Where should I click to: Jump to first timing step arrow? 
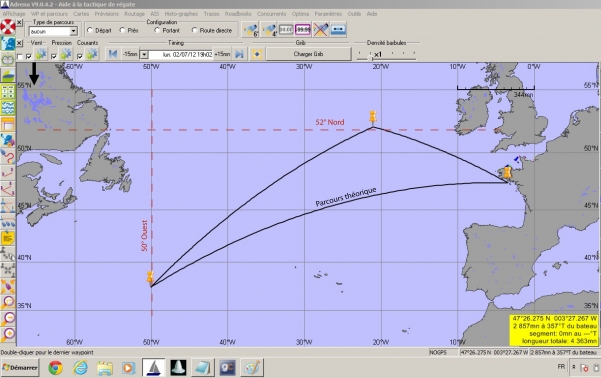pos(113,54)
